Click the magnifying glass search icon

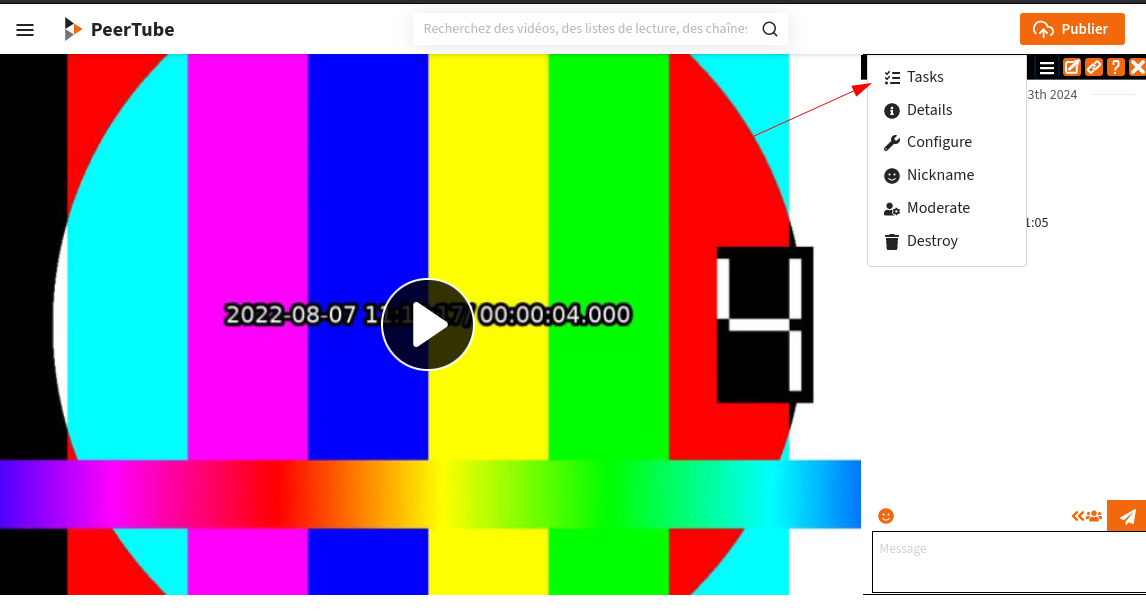(770, 29)
